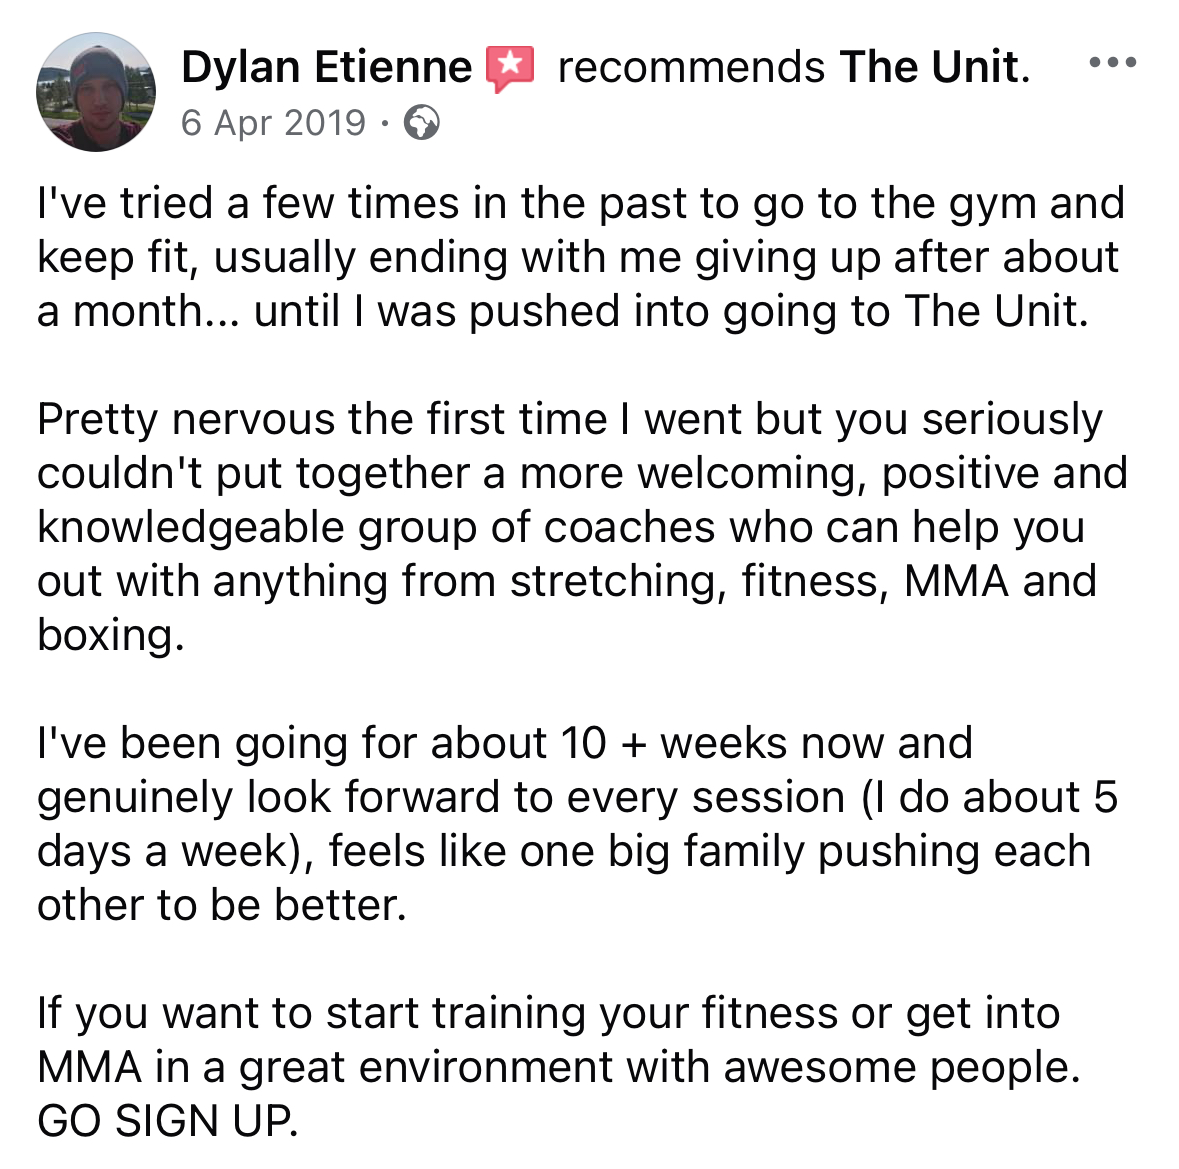
Task: Click the line starting "Pretty nervous the first time"
Action: tap(569, 419)
